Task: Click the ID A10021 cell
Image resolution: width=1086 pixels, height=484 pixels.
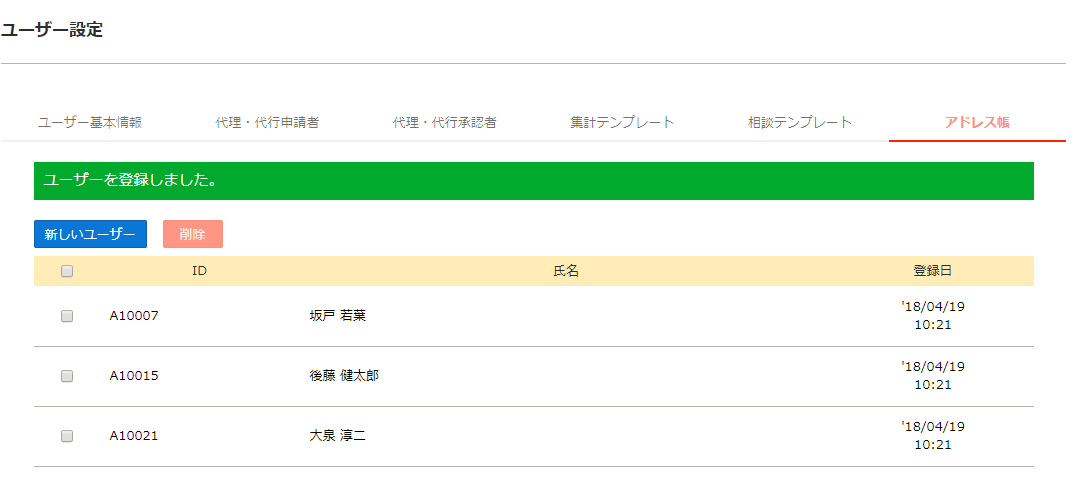Action: pyautogui.click(x=134, y=436)
